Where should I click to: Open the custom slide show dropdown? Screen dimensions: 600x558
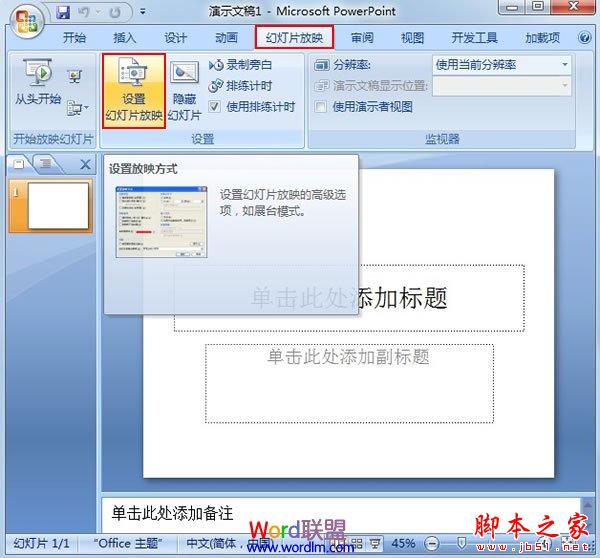77,108
